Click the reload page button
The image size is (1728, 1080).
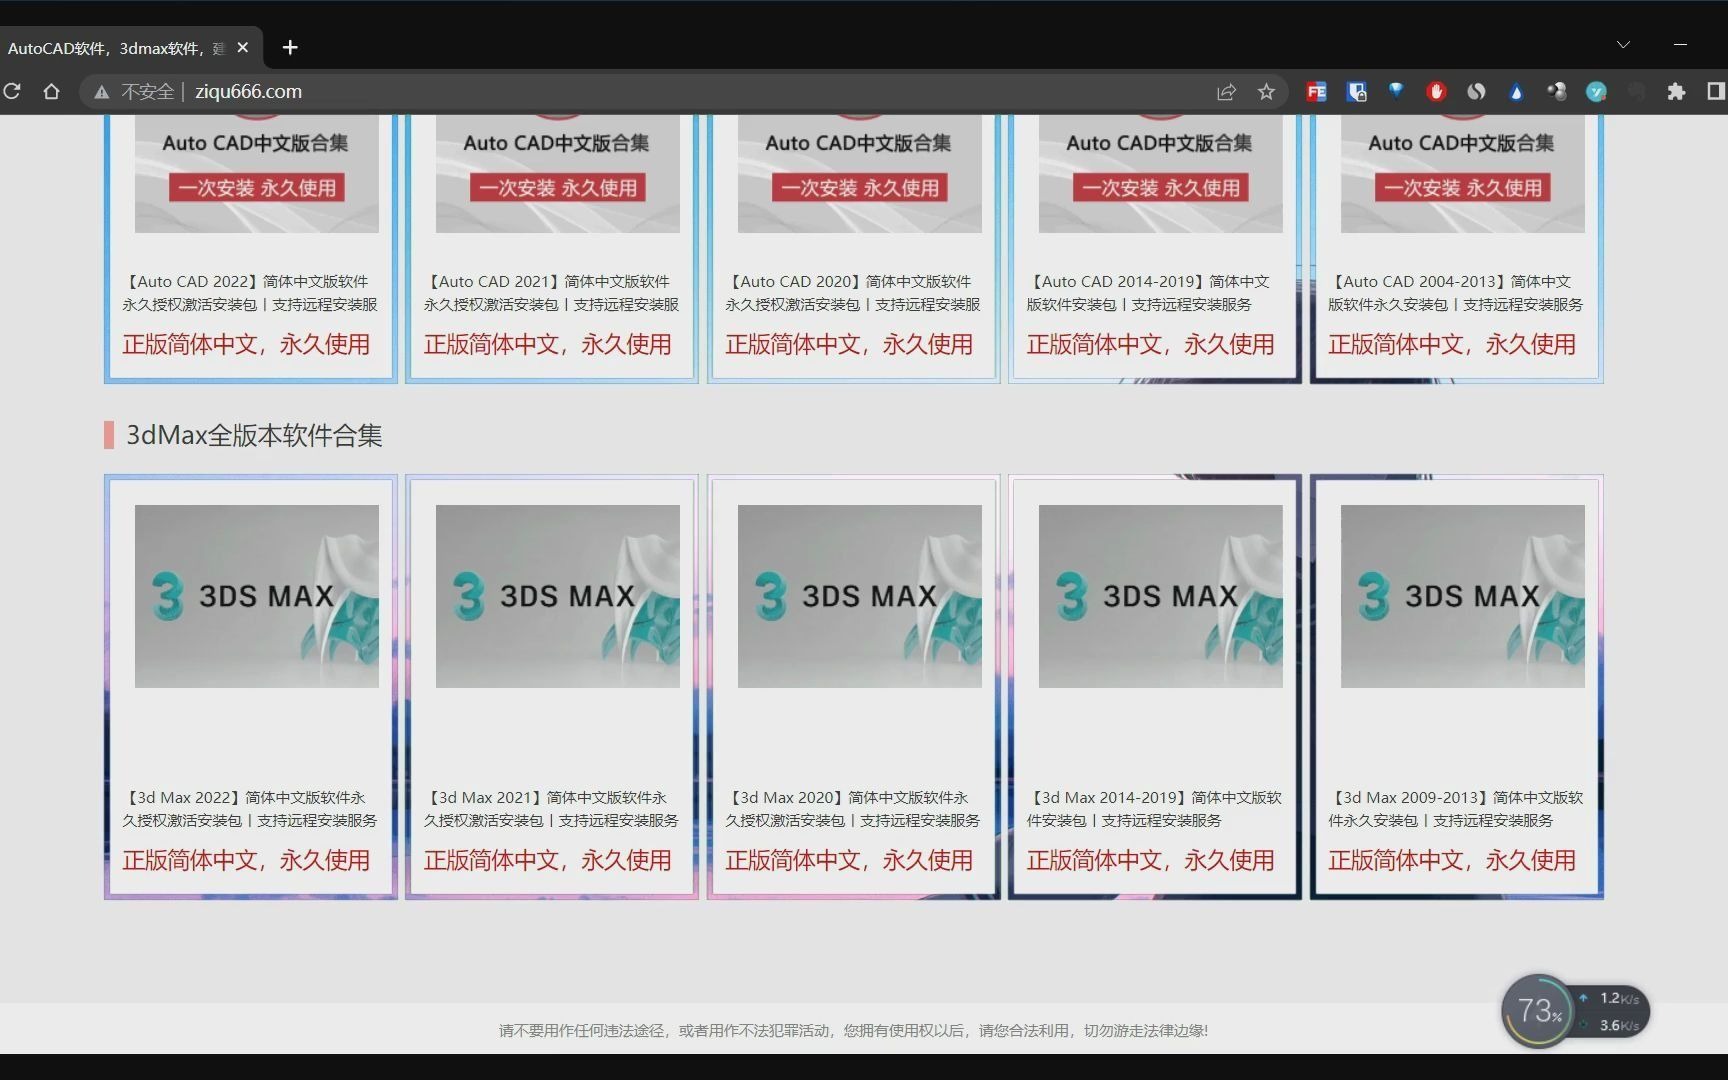[13, 91]
